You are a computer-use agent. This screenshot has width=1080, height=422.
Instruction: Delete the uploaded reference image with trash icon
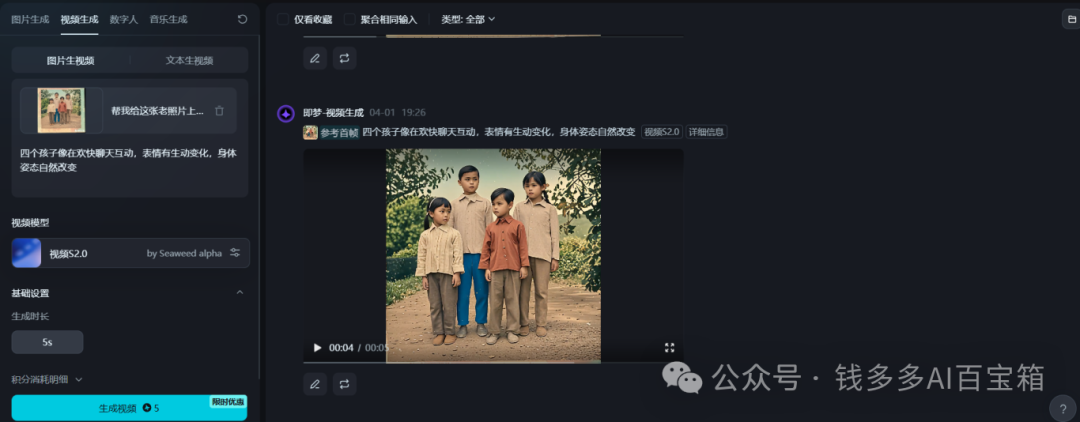(x=219, y=110)
